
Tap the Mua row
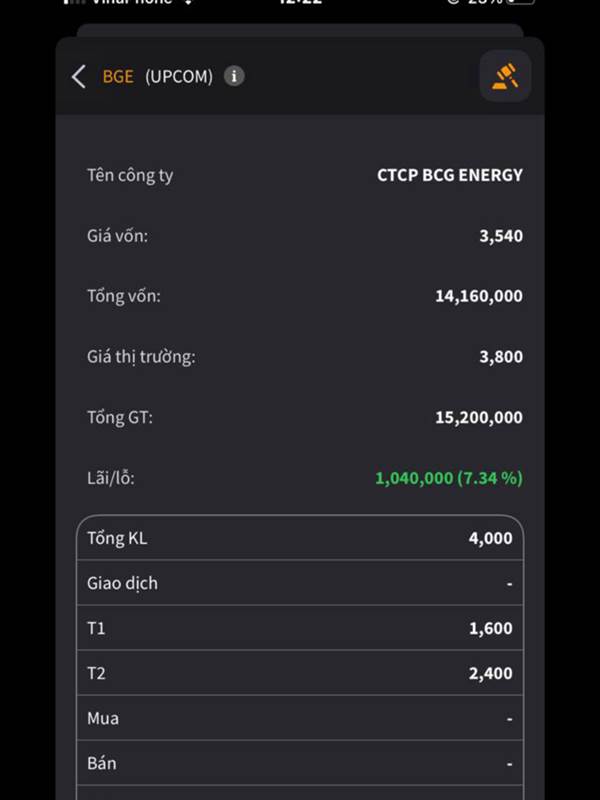click(300, 718)
